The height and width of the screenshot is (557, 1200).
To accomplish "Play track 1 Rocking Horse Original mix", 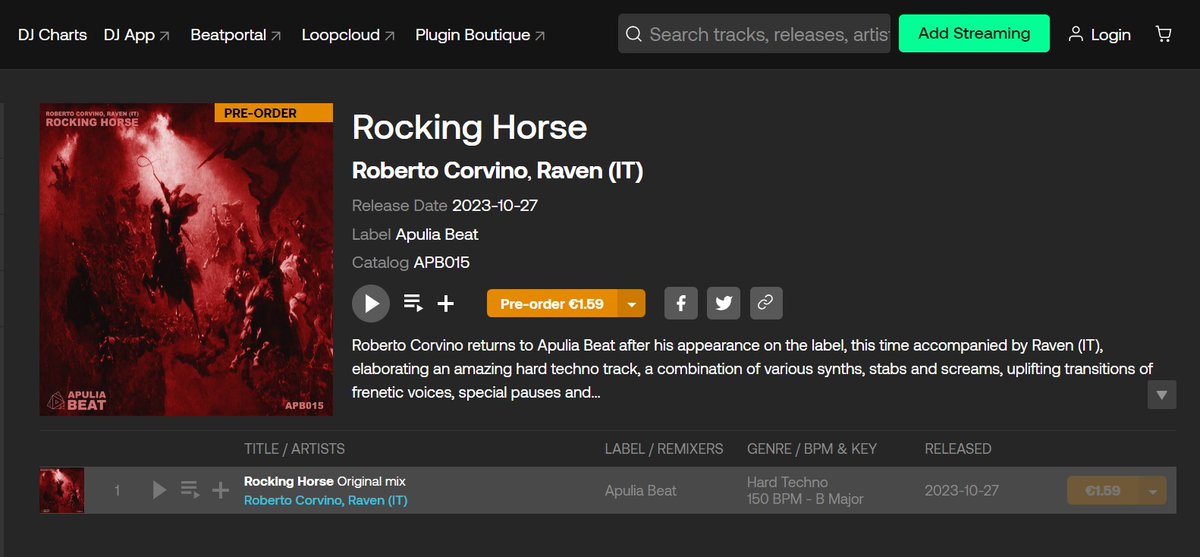I will click(x=159, y=490).
